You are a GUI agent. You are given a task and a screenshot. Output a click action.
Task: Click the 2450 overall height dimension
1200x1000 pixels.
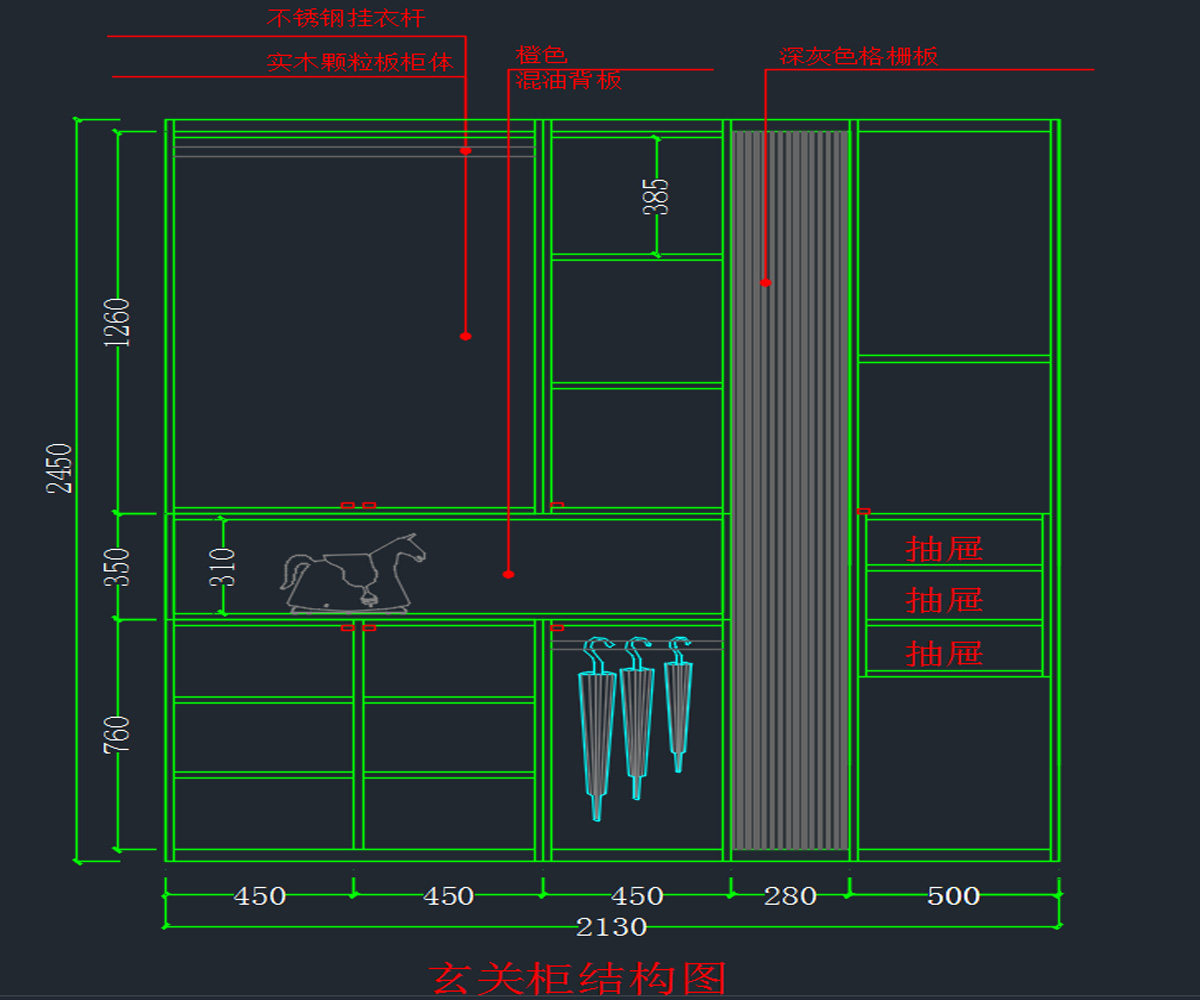point(60,467)
